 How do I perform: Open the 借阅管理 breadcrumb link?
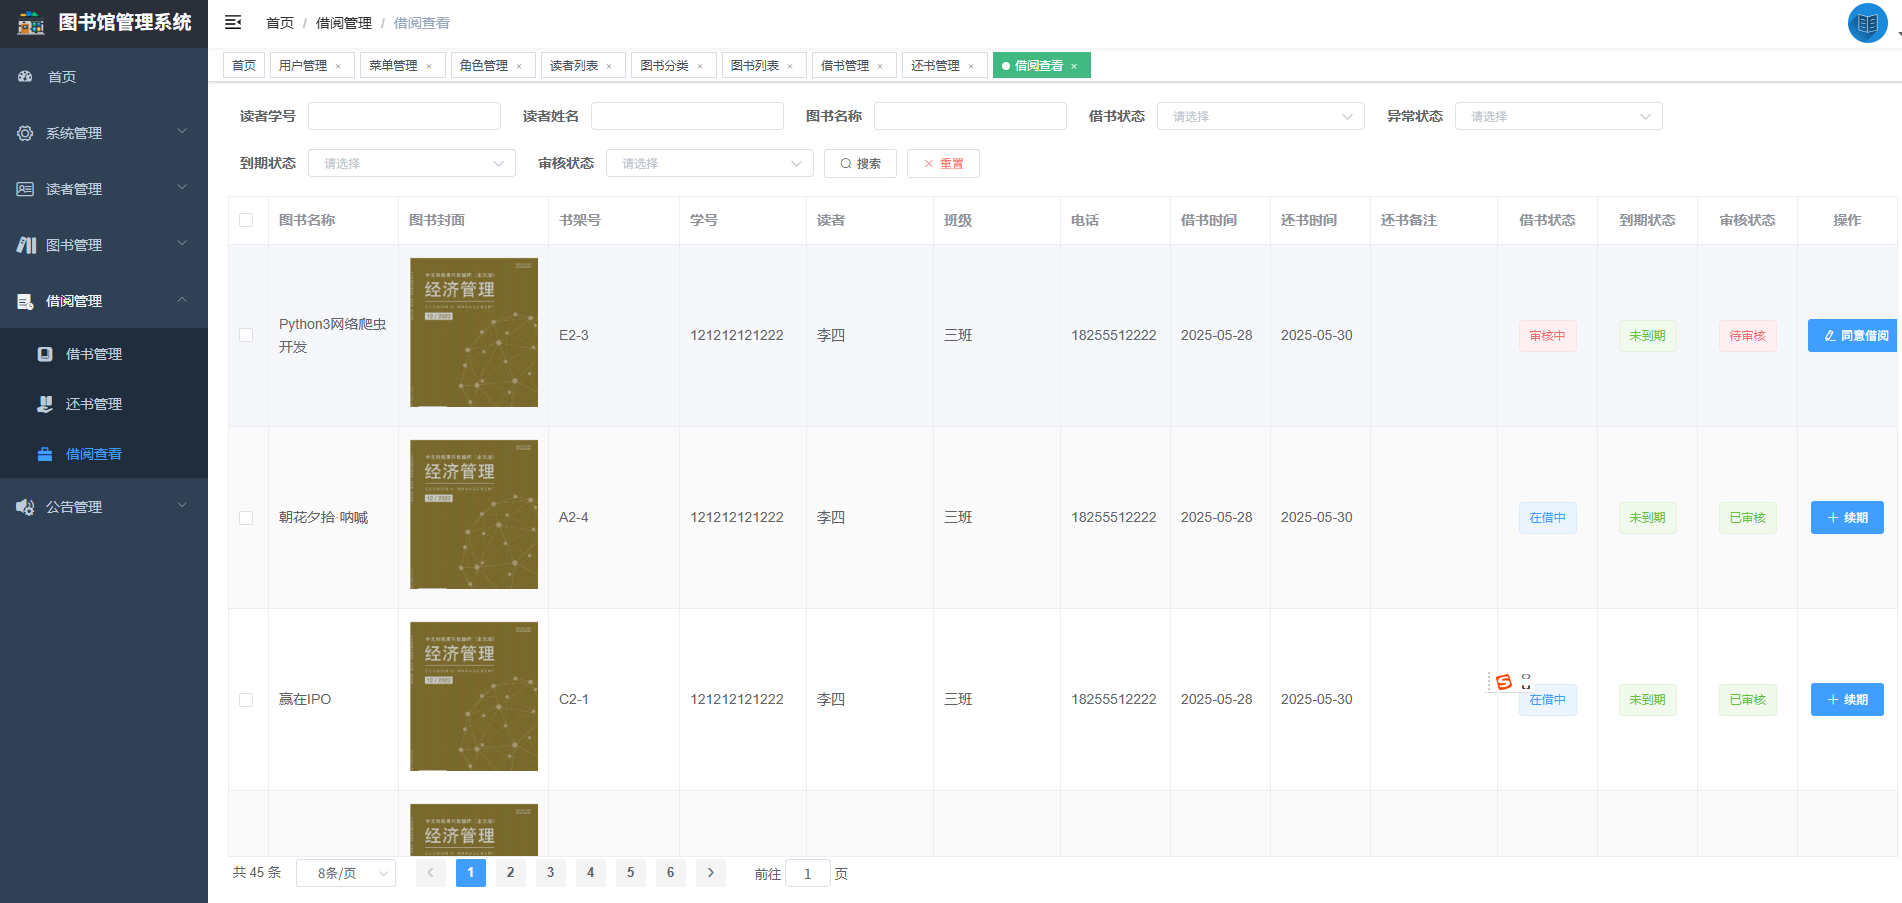pos(341,22)
